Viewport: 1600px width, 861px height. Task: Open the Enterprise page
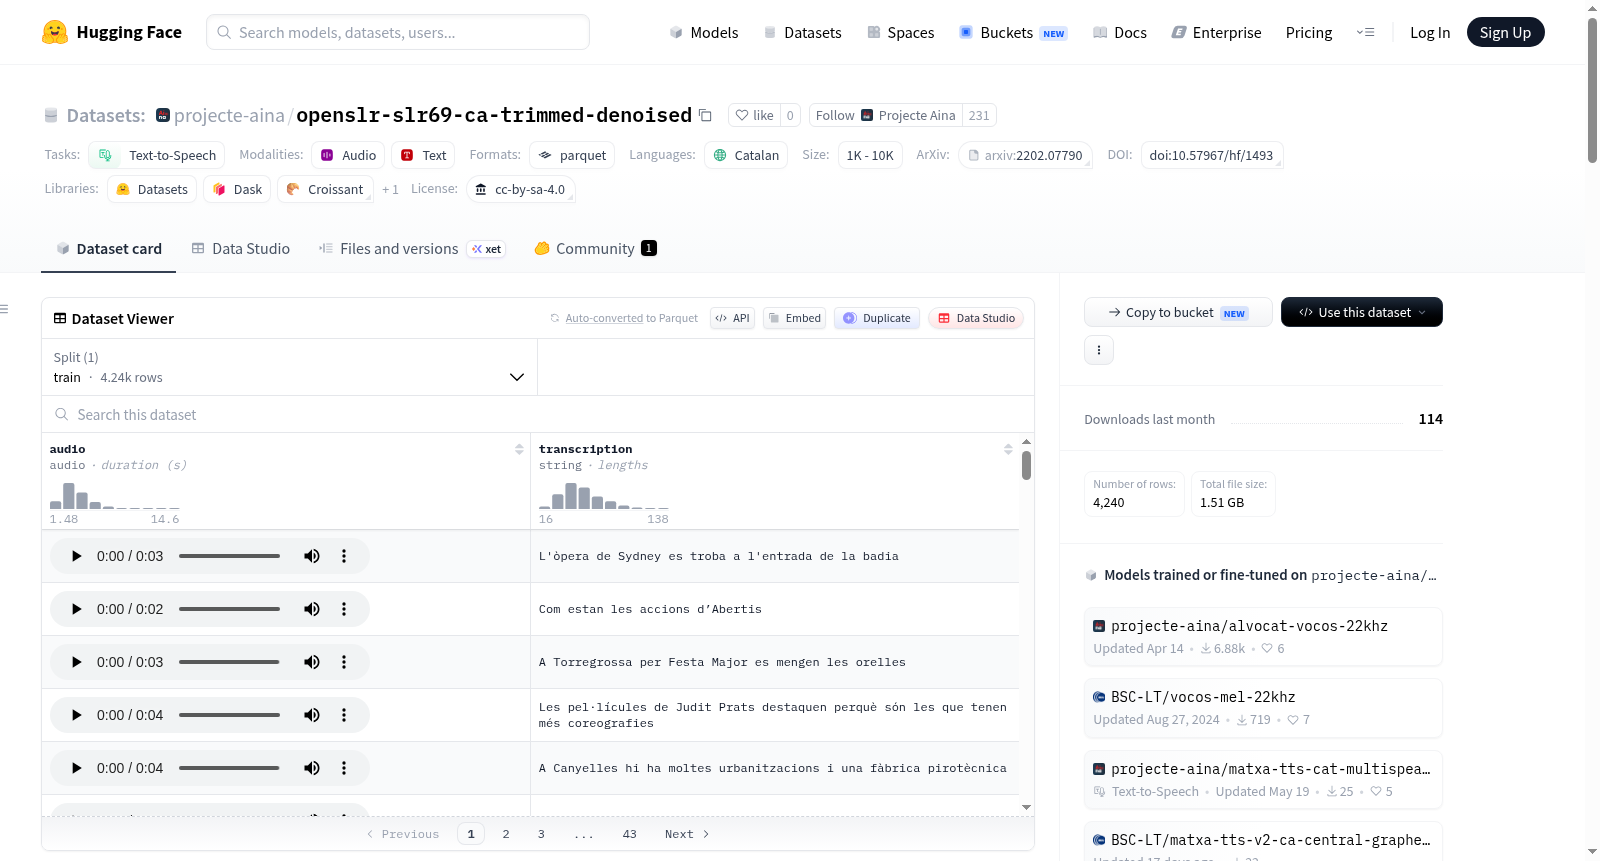pos(1216,32)
